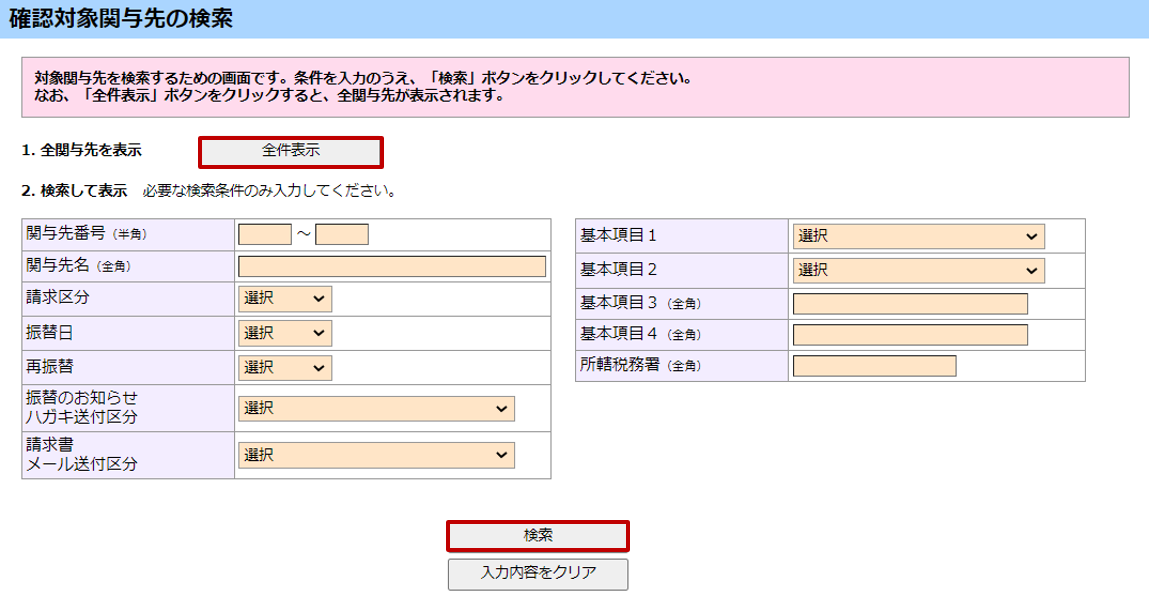
Task: Expand the 振替日 dropdown
Action: tap(285, 333)
